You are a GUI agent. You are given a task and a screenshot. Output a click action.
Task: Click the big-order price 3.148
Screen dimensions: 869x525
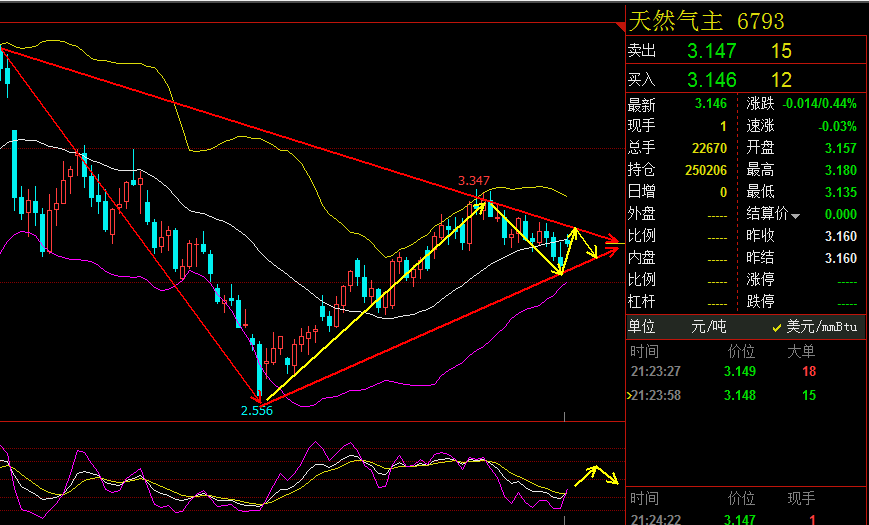[739, 395]
